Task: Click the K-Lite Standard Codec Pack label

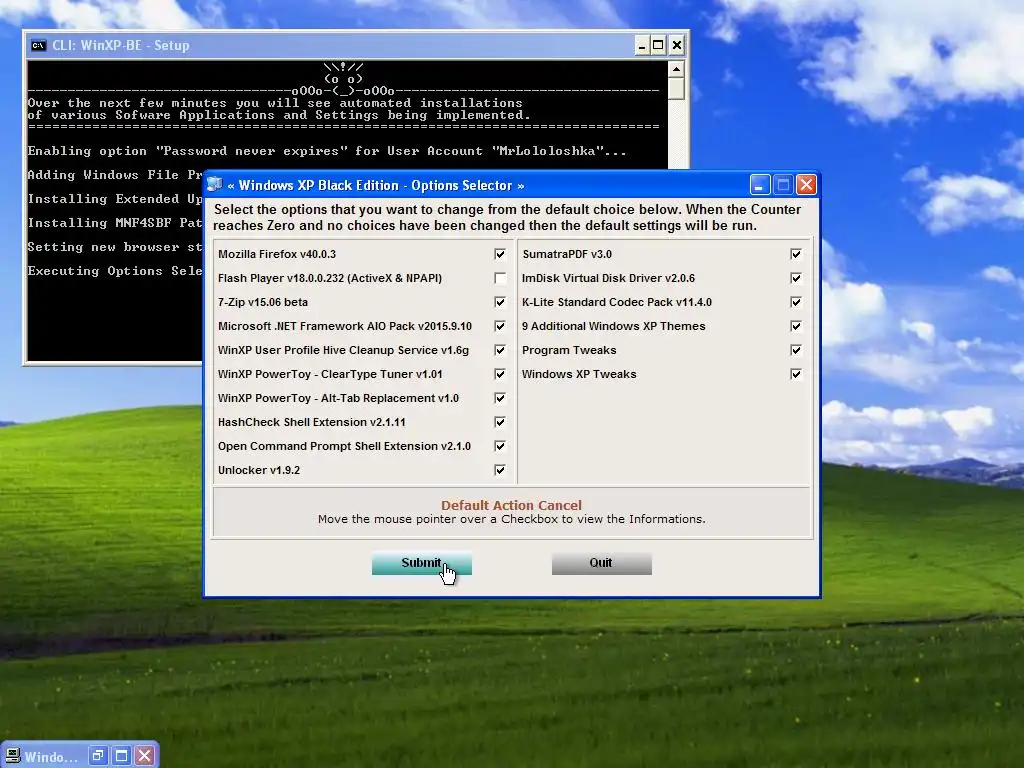Action: point(616,302)
